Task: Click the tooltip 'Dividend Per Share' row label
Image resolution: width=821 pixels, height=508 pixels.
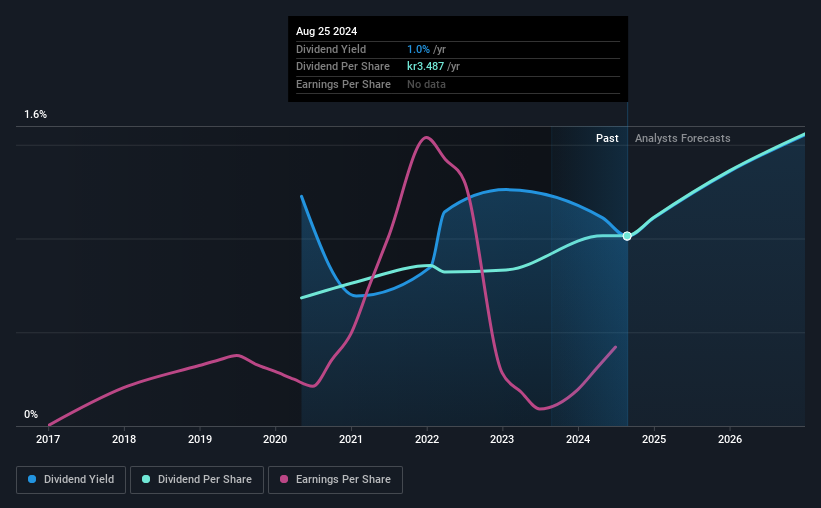Action: pyautogui.click(x=343, y=67)
